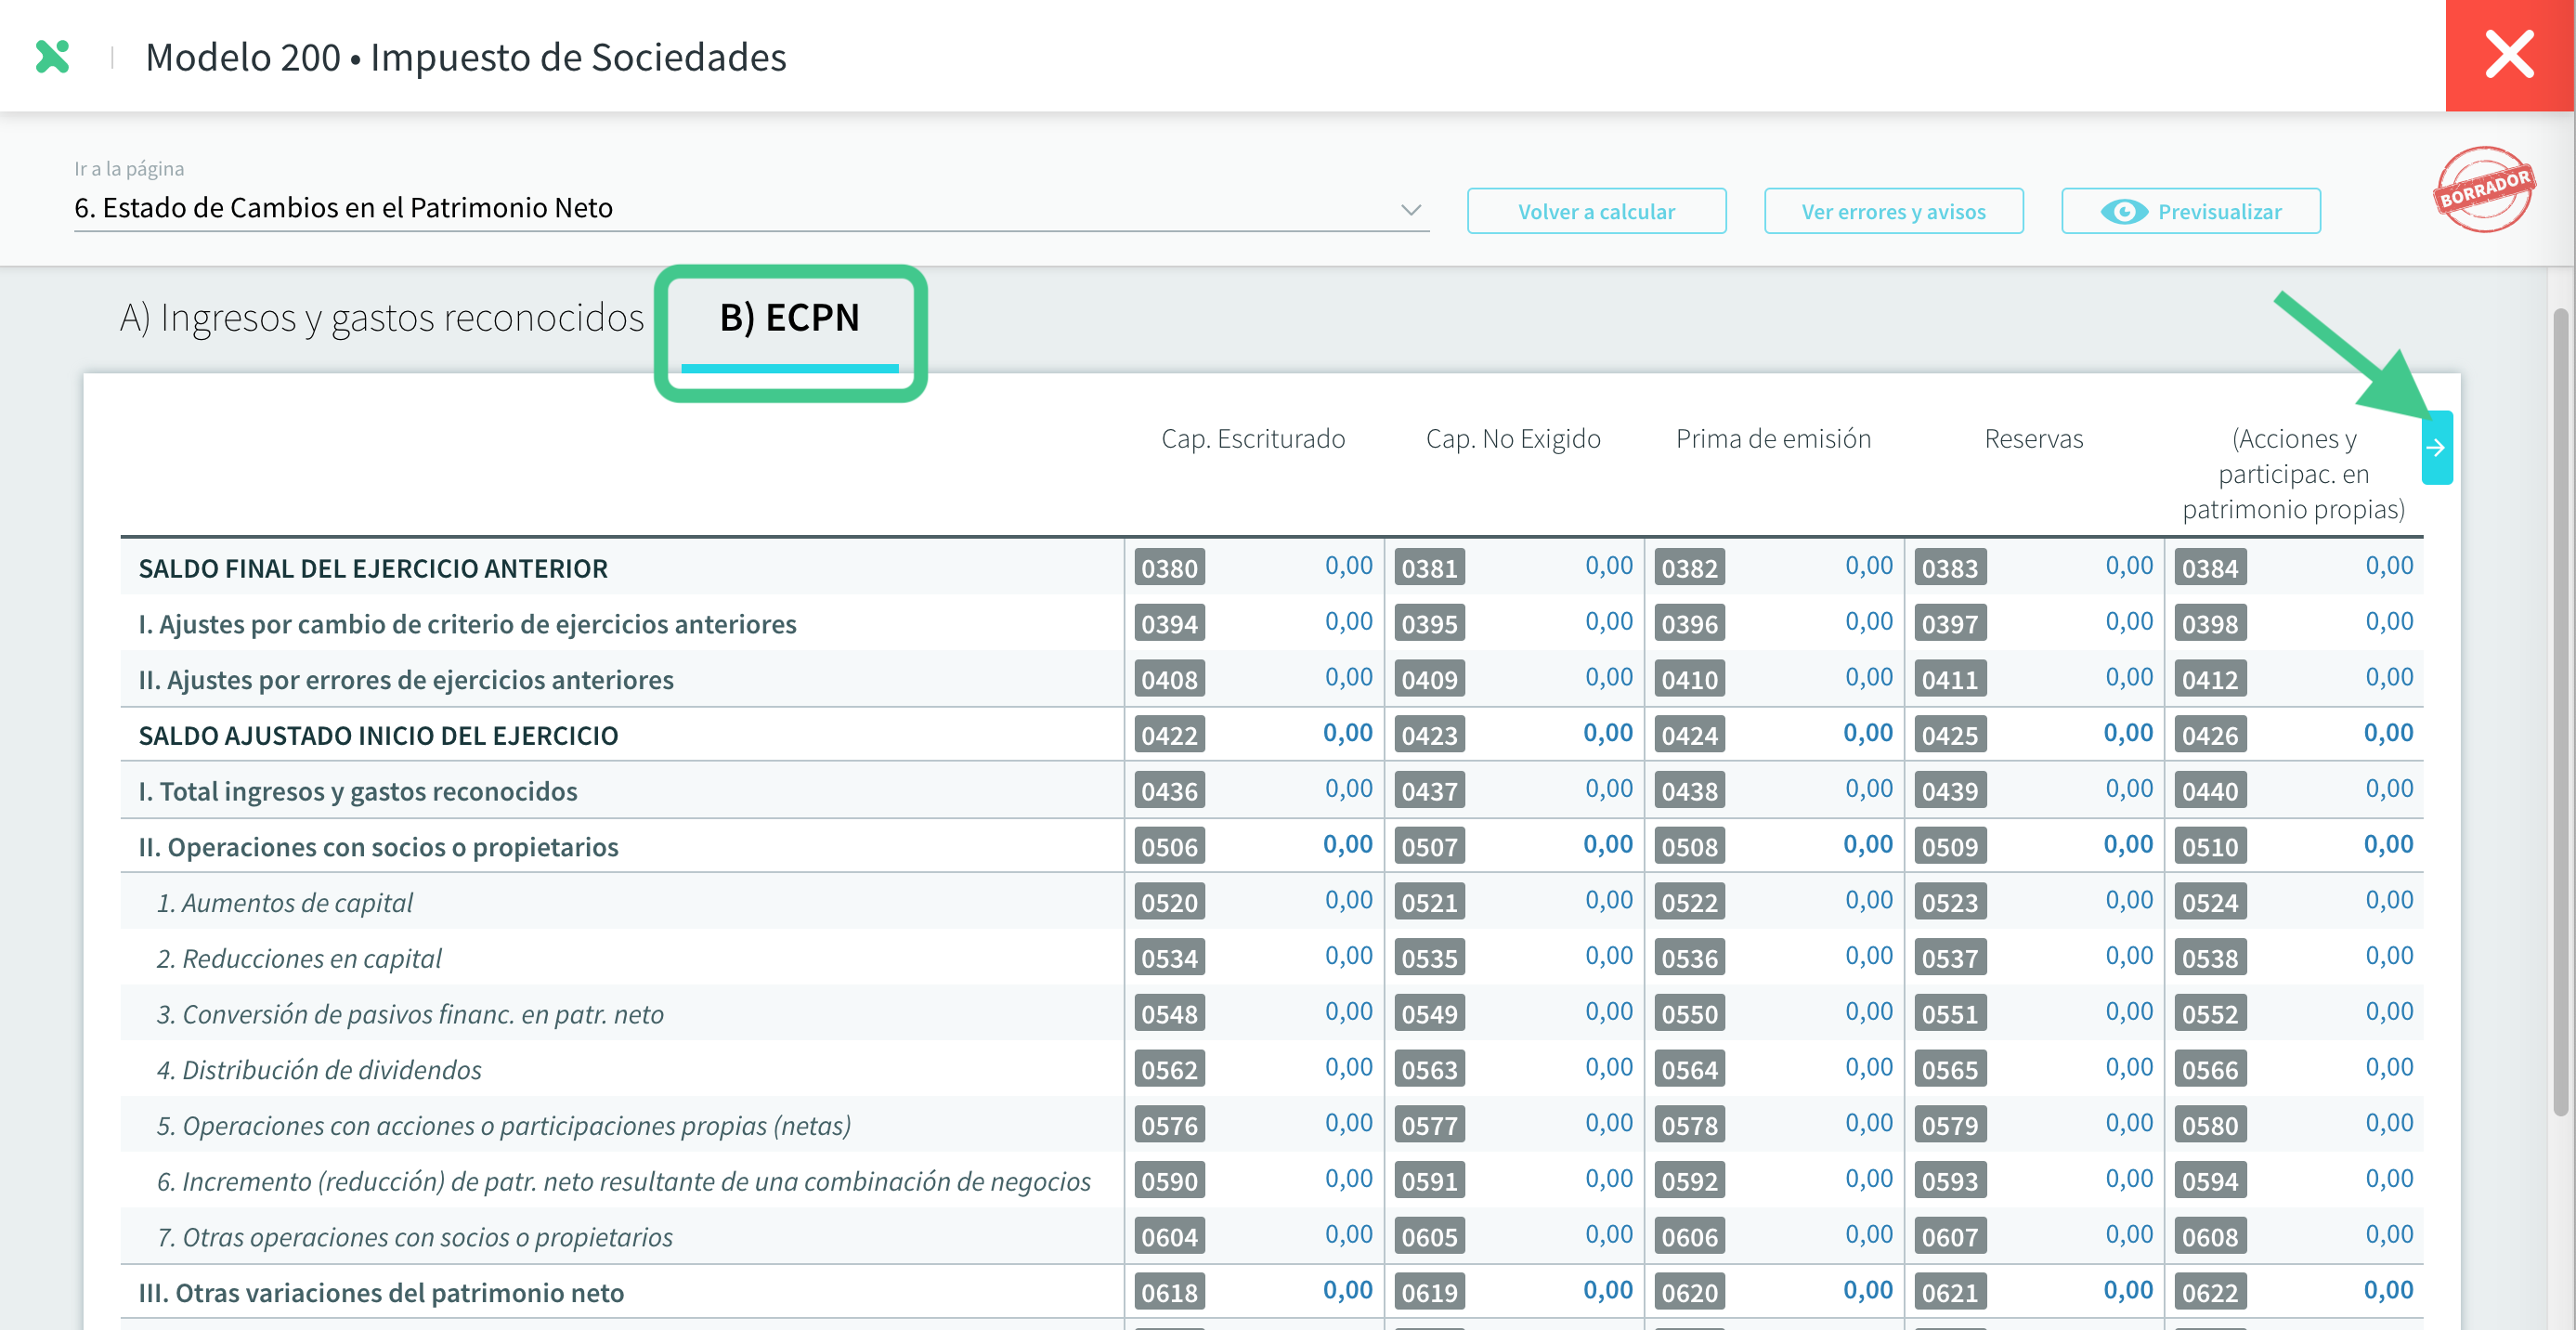Open 'Ver errores y avisos'
The image size is (2576, 1330).
click(x=1893, y=212)
